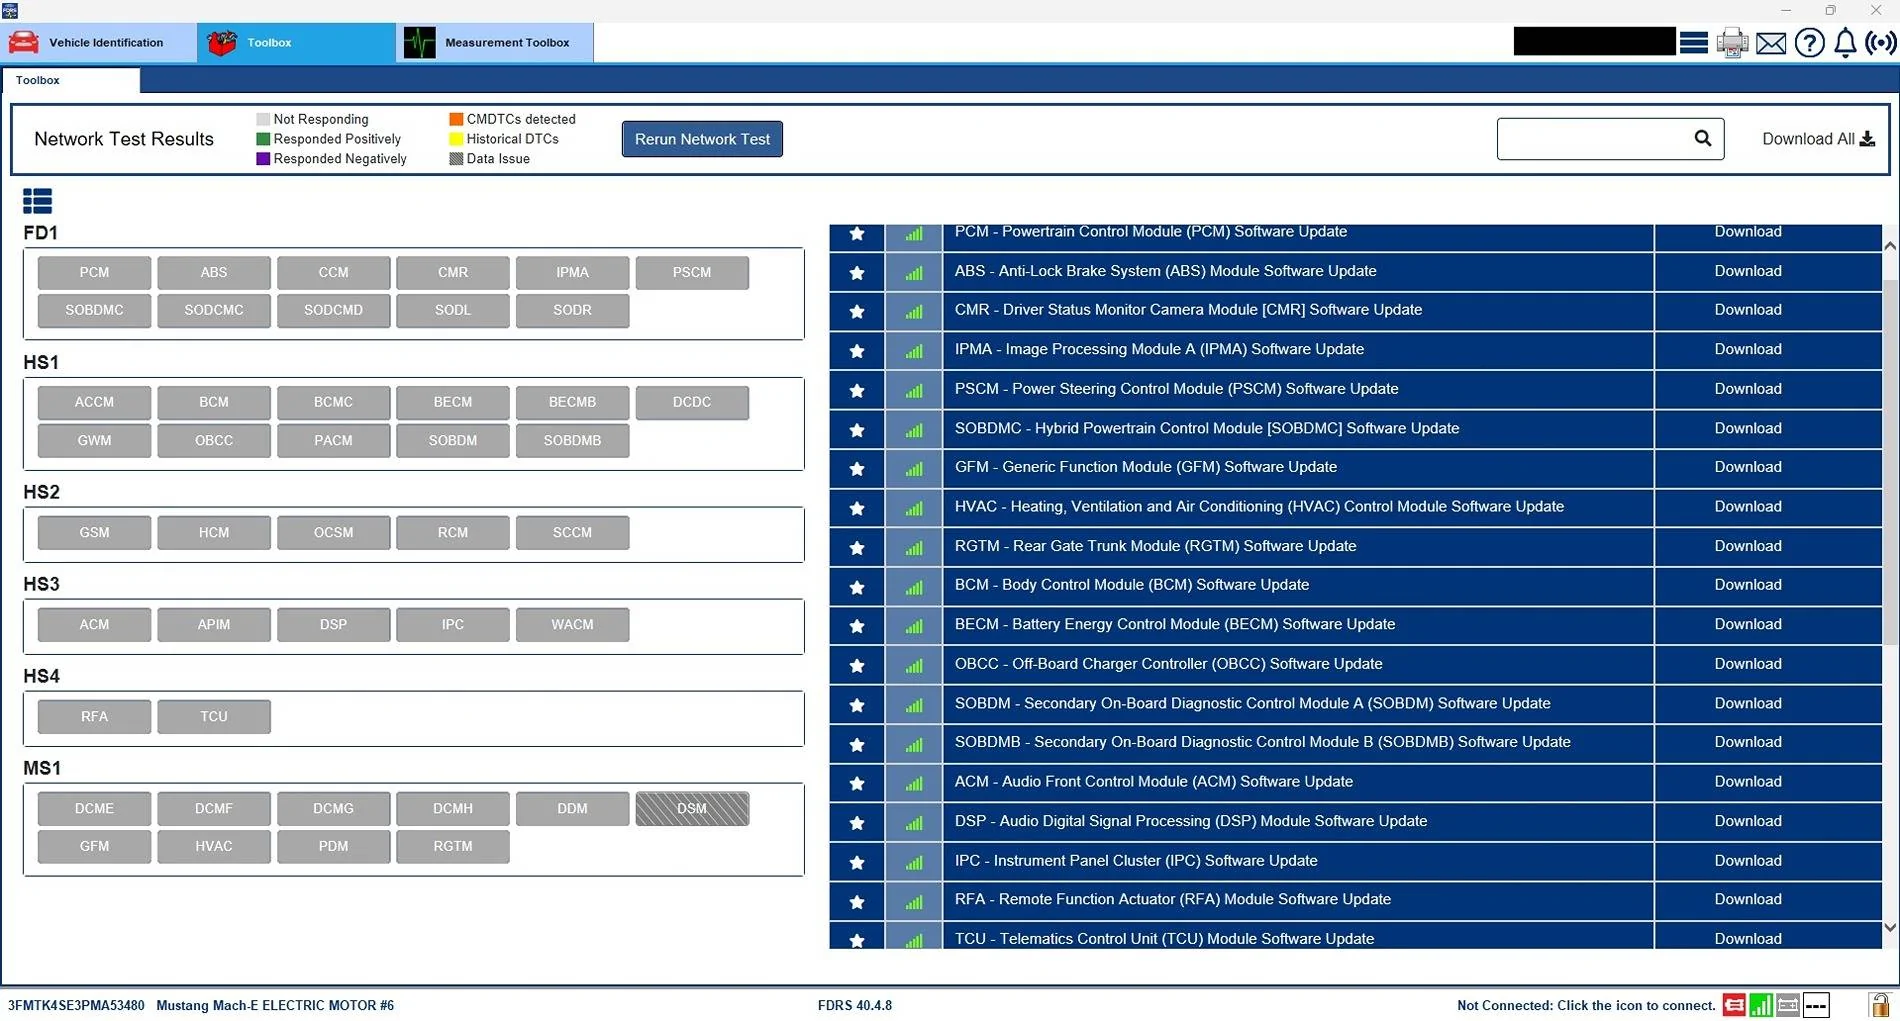This screenshot has width=1900, height=1021.
Task: Download the PSCM software update
Action: click(1747, 389)
